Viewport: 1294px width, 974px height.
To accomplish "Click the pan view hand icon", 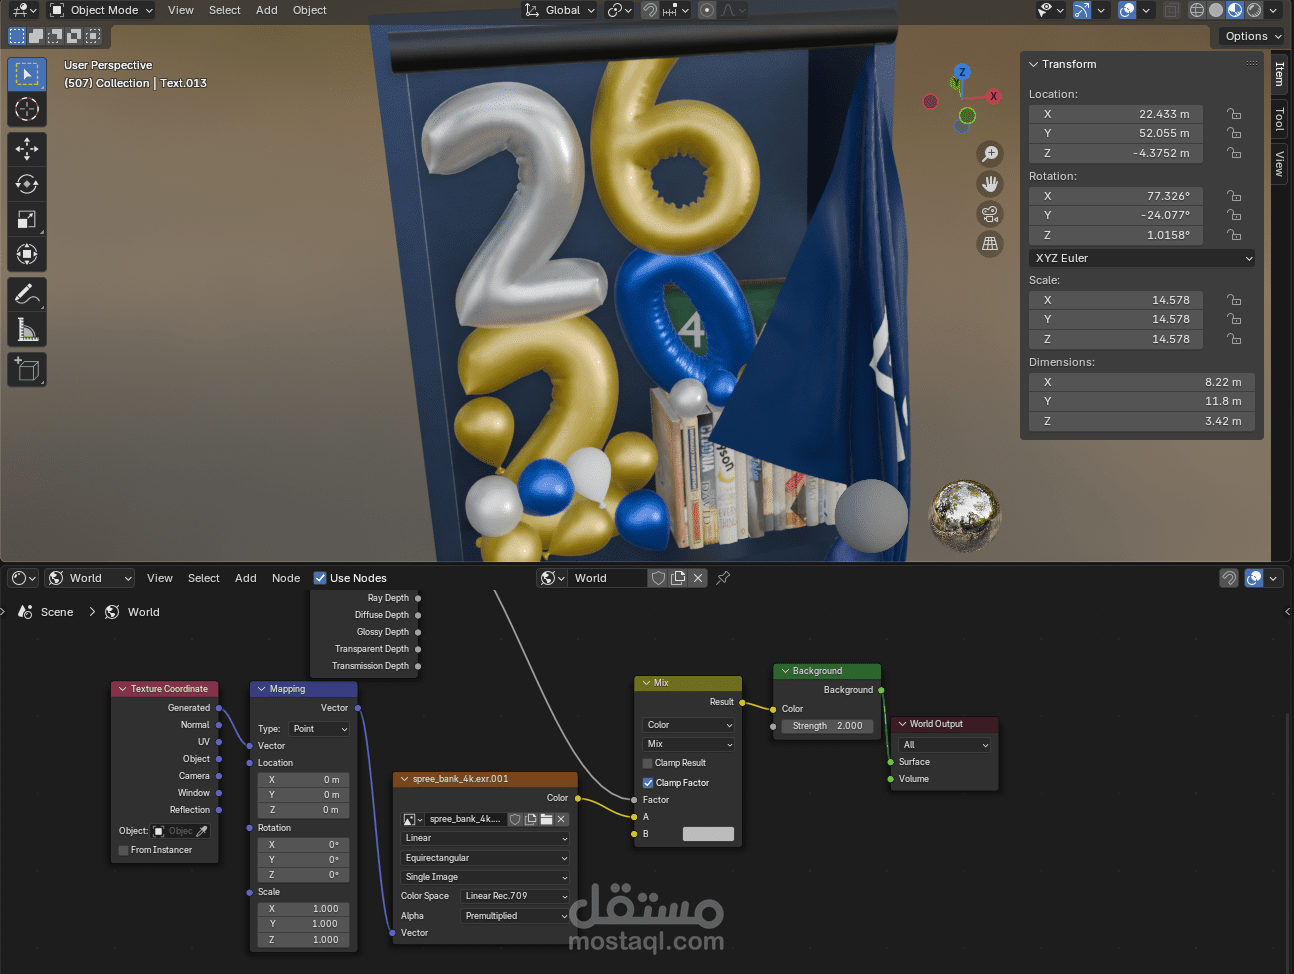I will 990,184.
